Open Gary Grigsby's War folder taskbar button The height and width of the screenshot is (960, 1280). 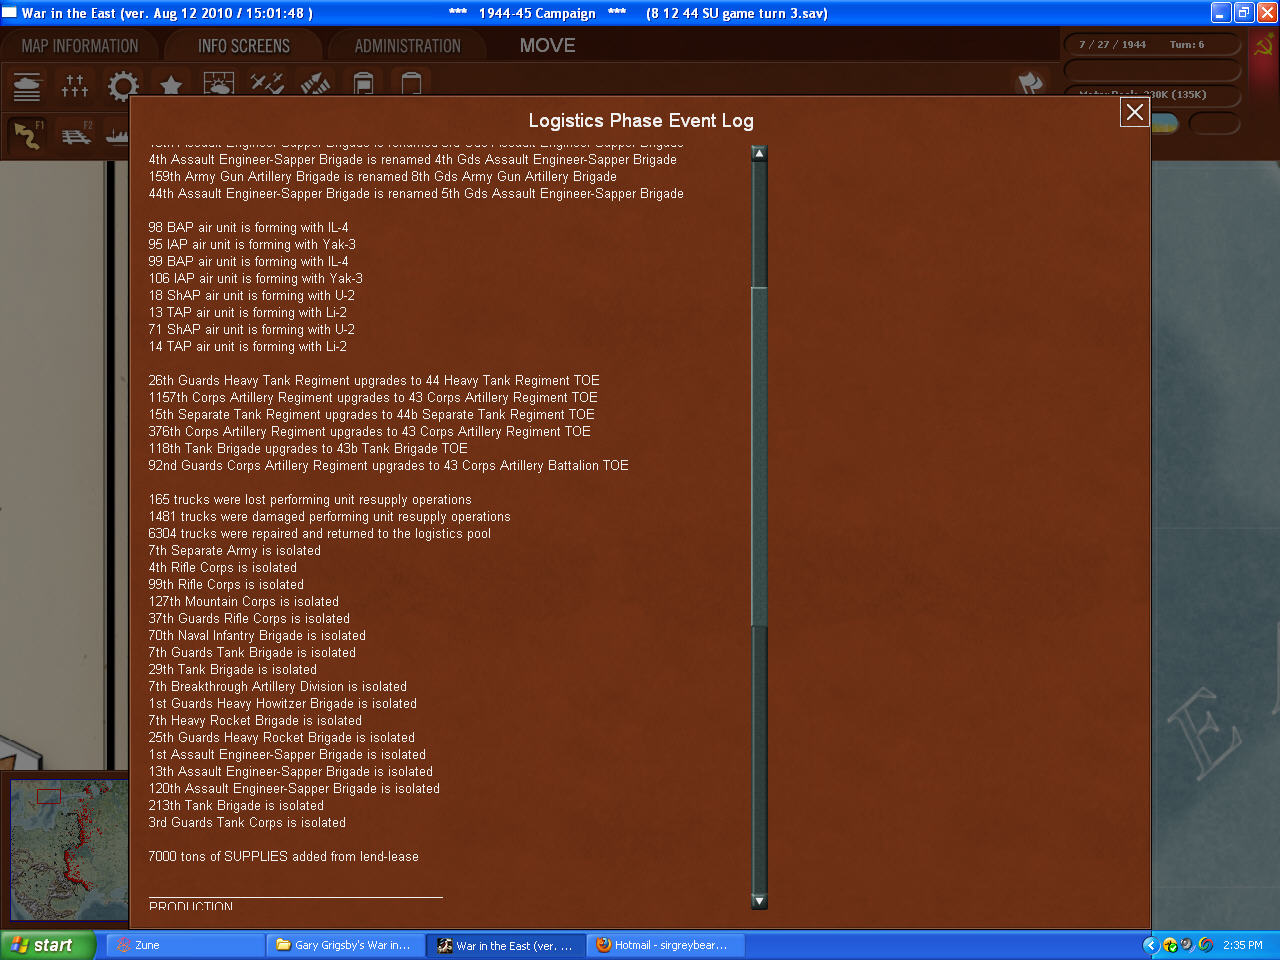pos(346,945)
